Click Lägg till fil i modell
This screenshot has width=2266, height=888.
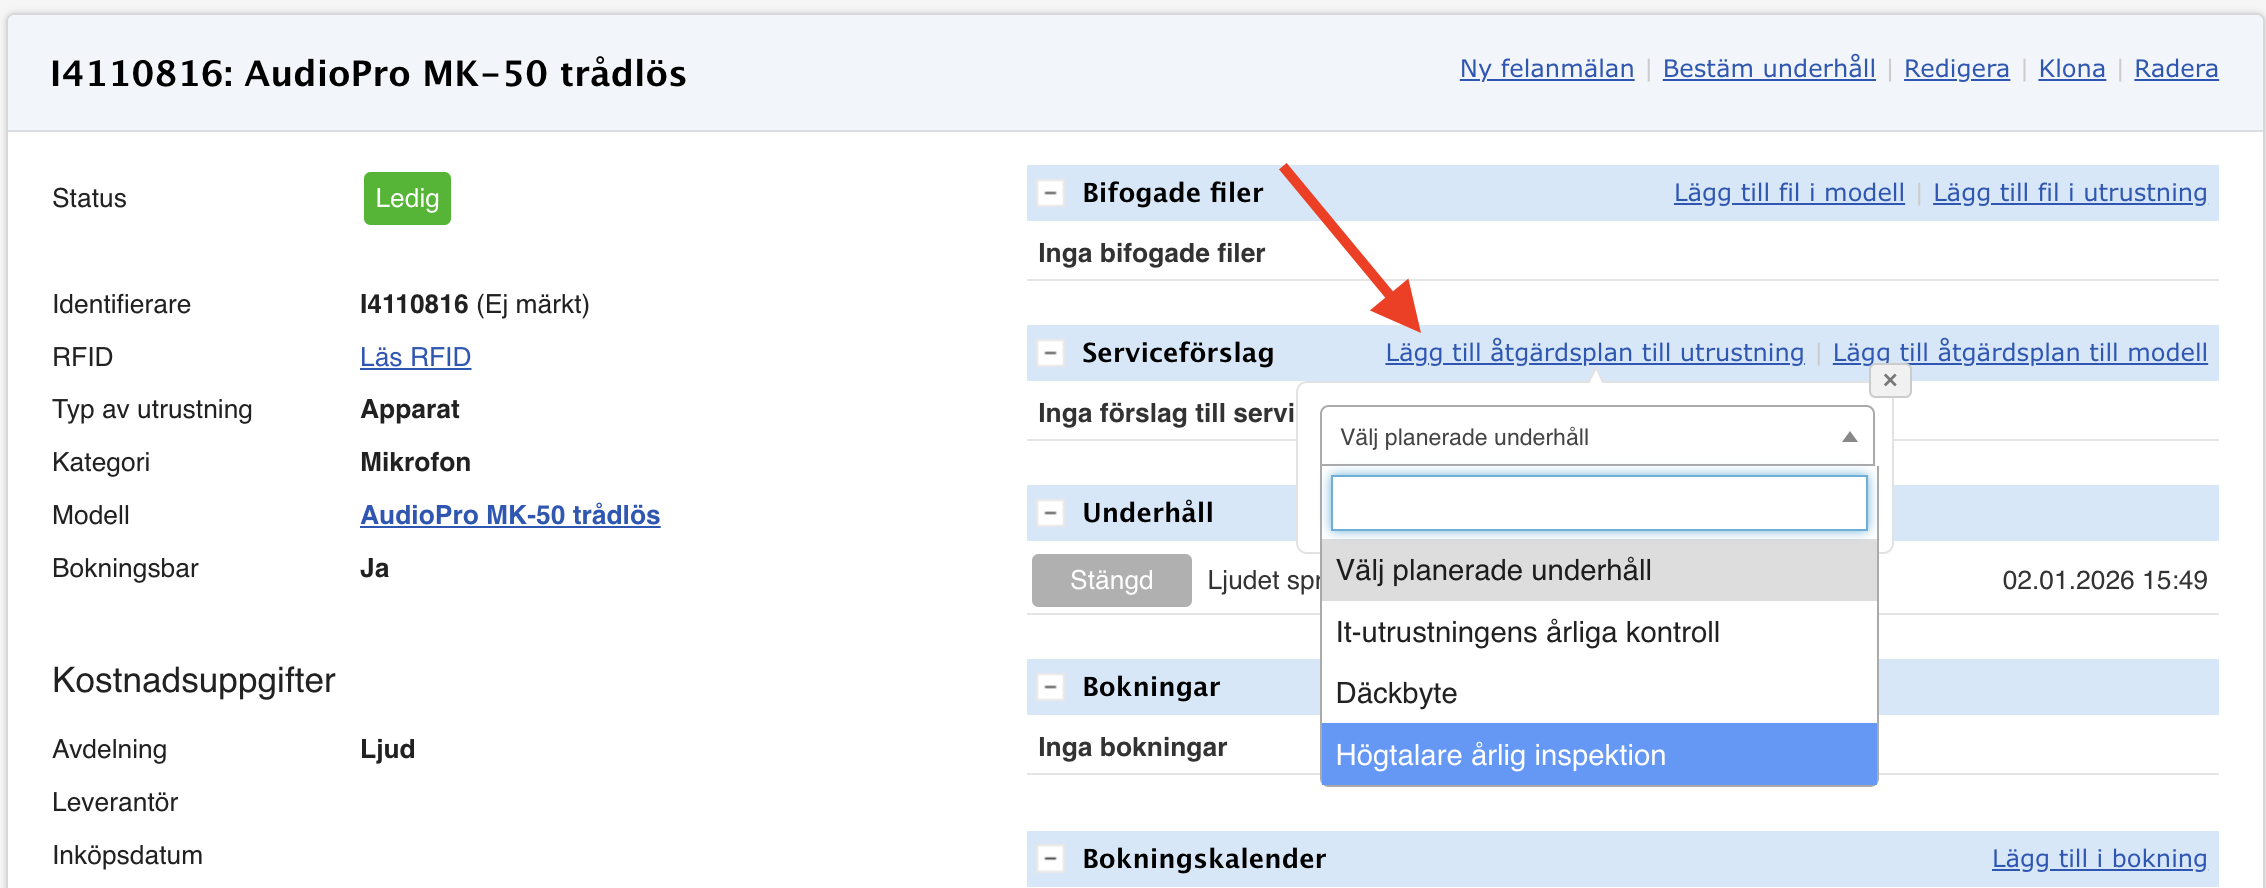pyautogui.click(x=1789, y=193)
